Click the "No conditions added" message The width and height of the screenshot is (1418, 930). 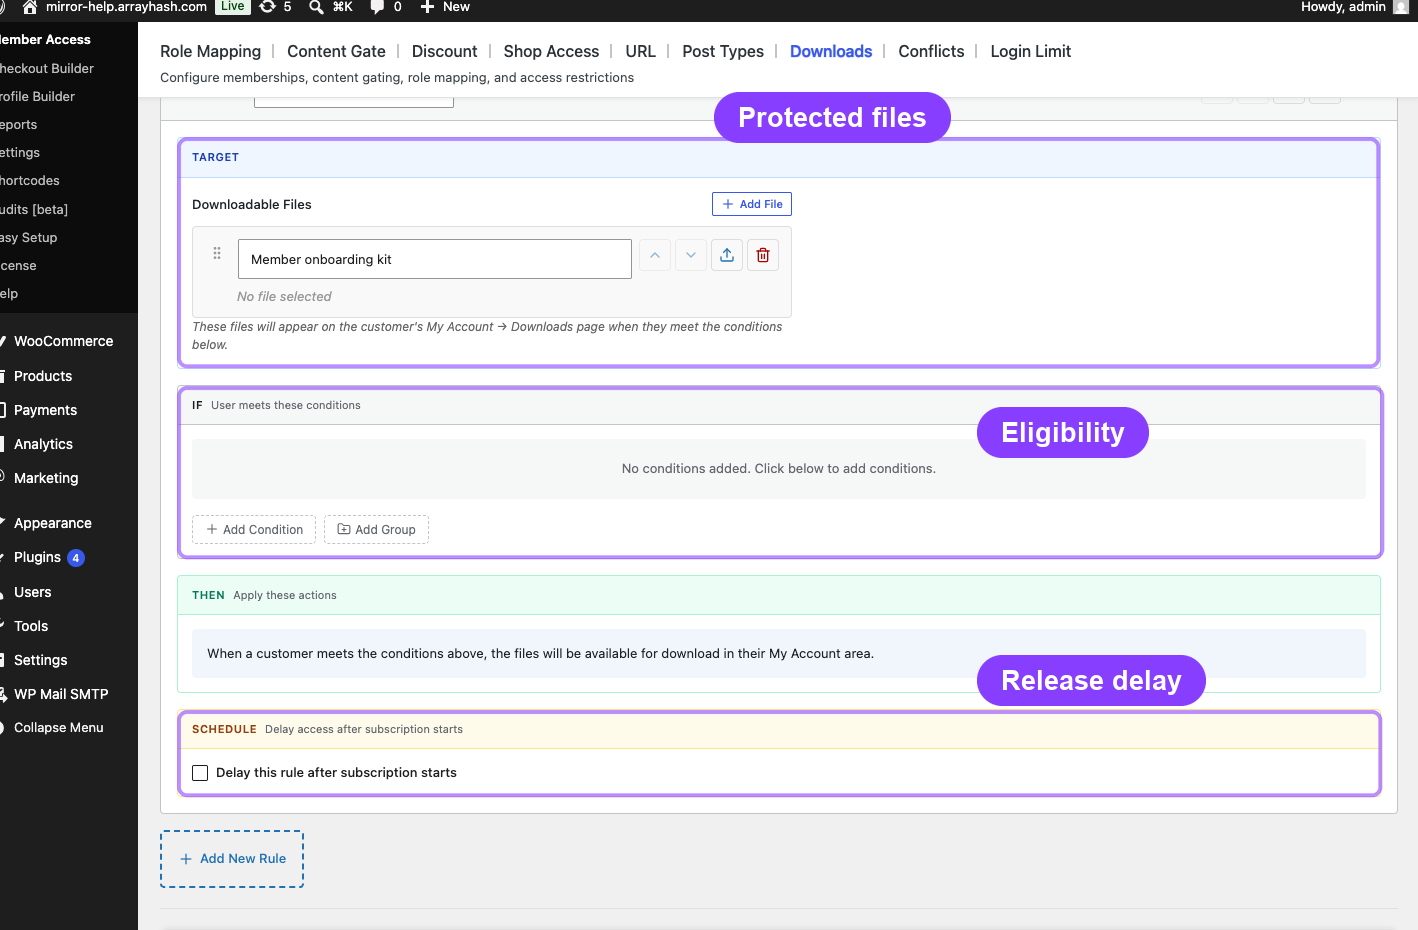[x=779, y=469]
